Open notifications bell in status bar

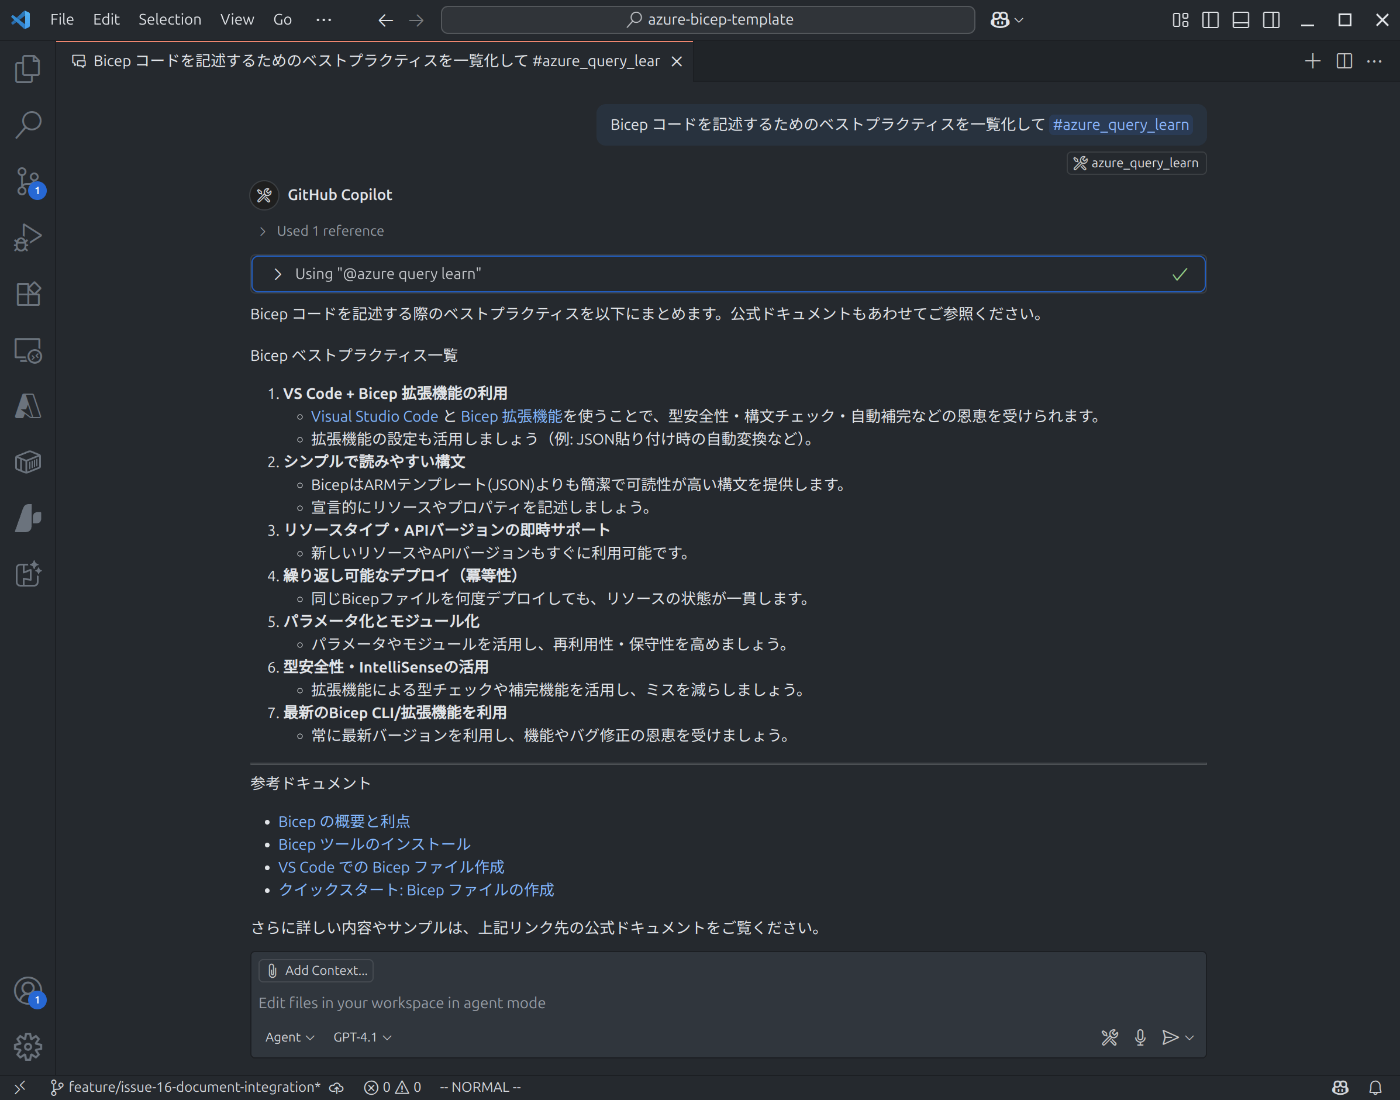(x=1376, y=1087)
